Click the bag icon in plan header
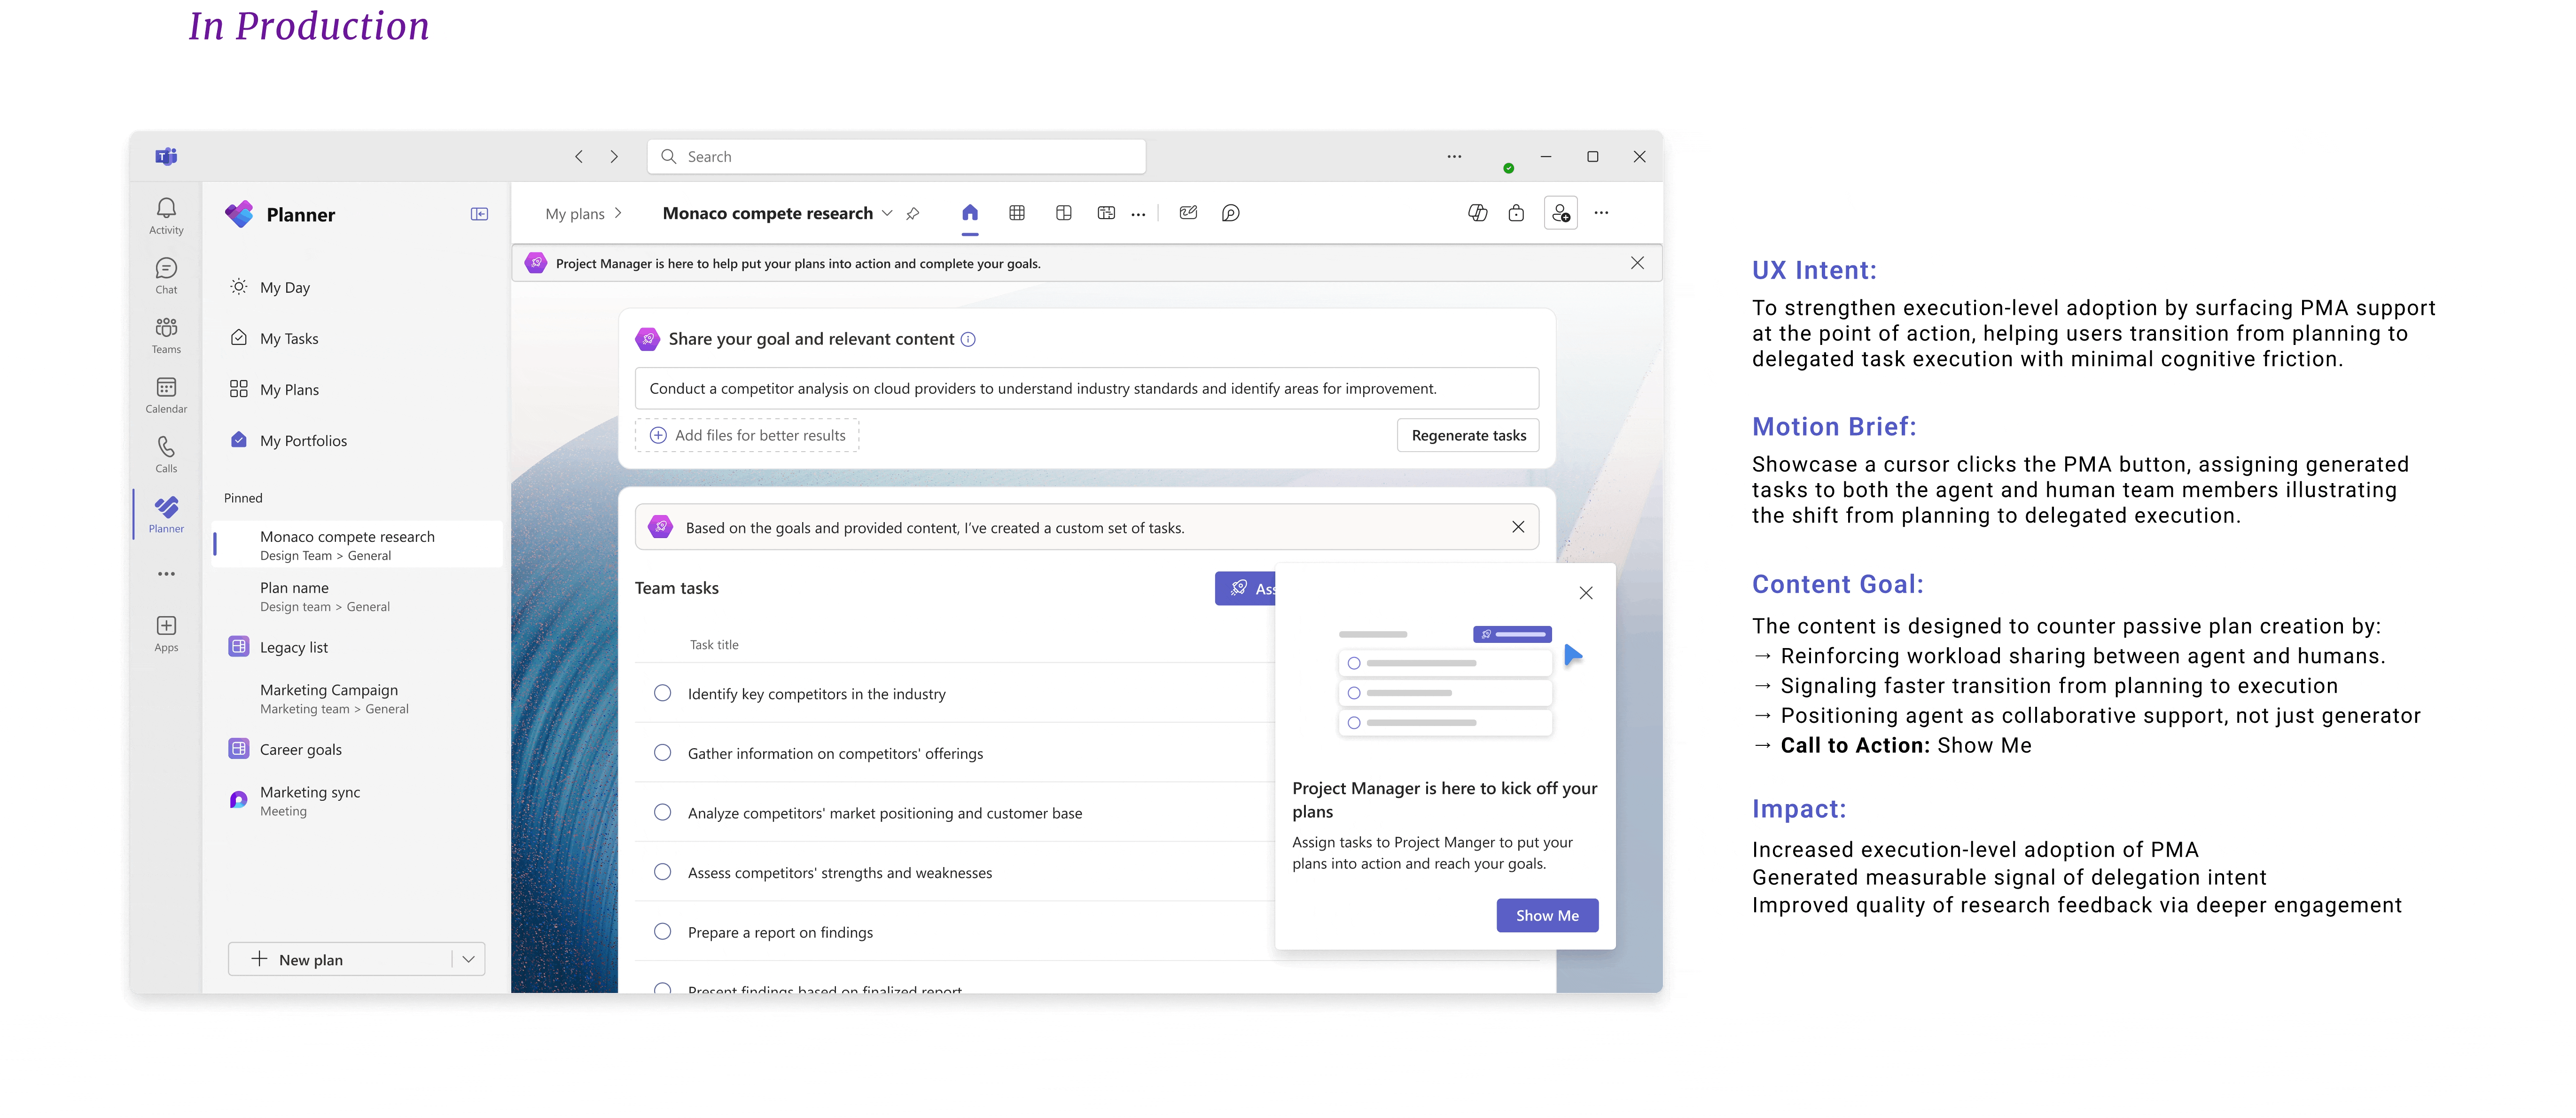This screenshot has width=2576, height=1118. 1516,213
